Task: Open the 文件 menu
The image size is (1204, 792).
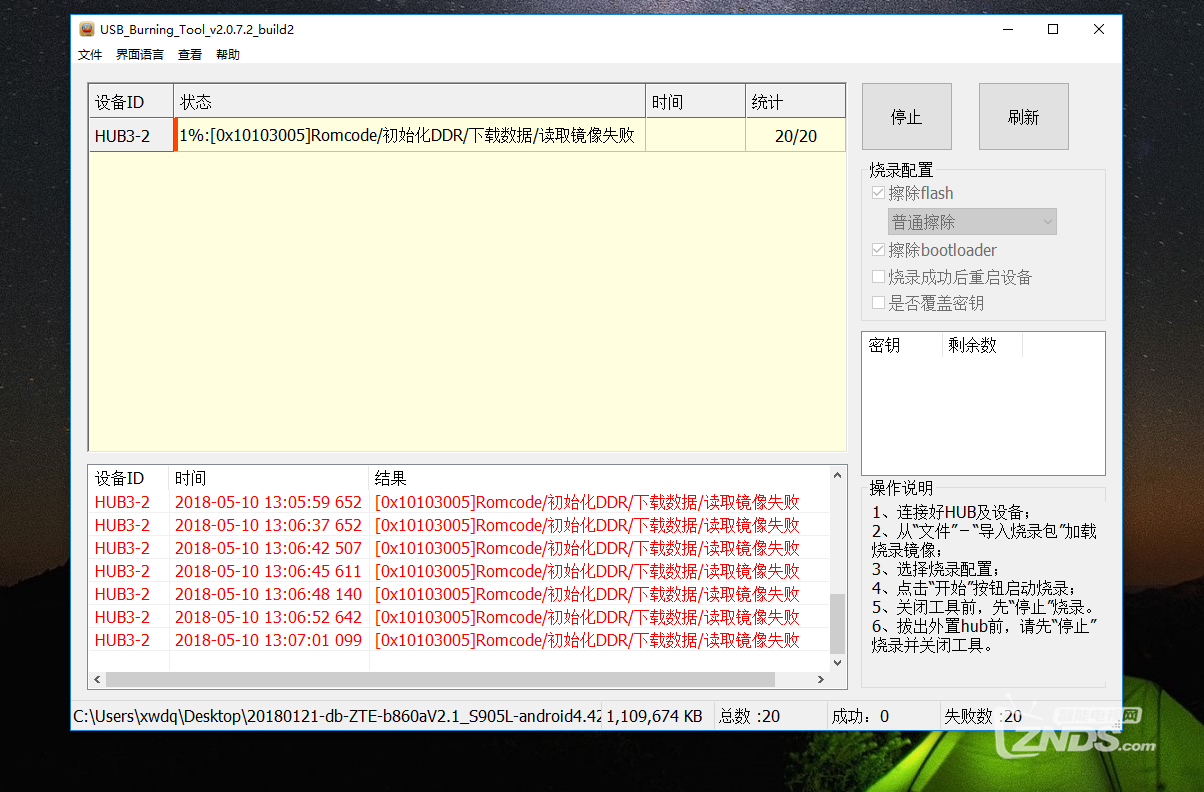Action: tap(90, 55)
